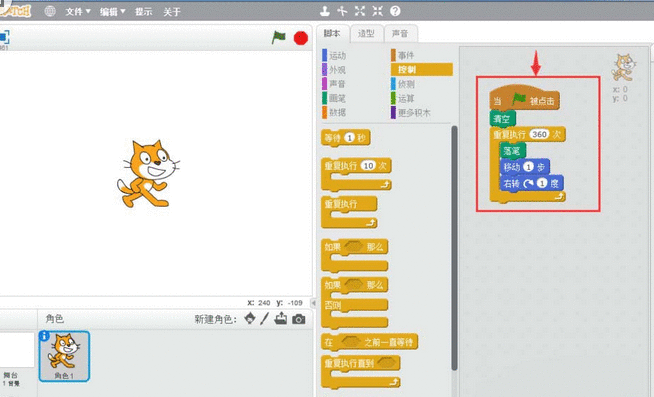Click the forever 重复执行 palette block
Viewport: 654px width, 397px height.
pos(349,212)
